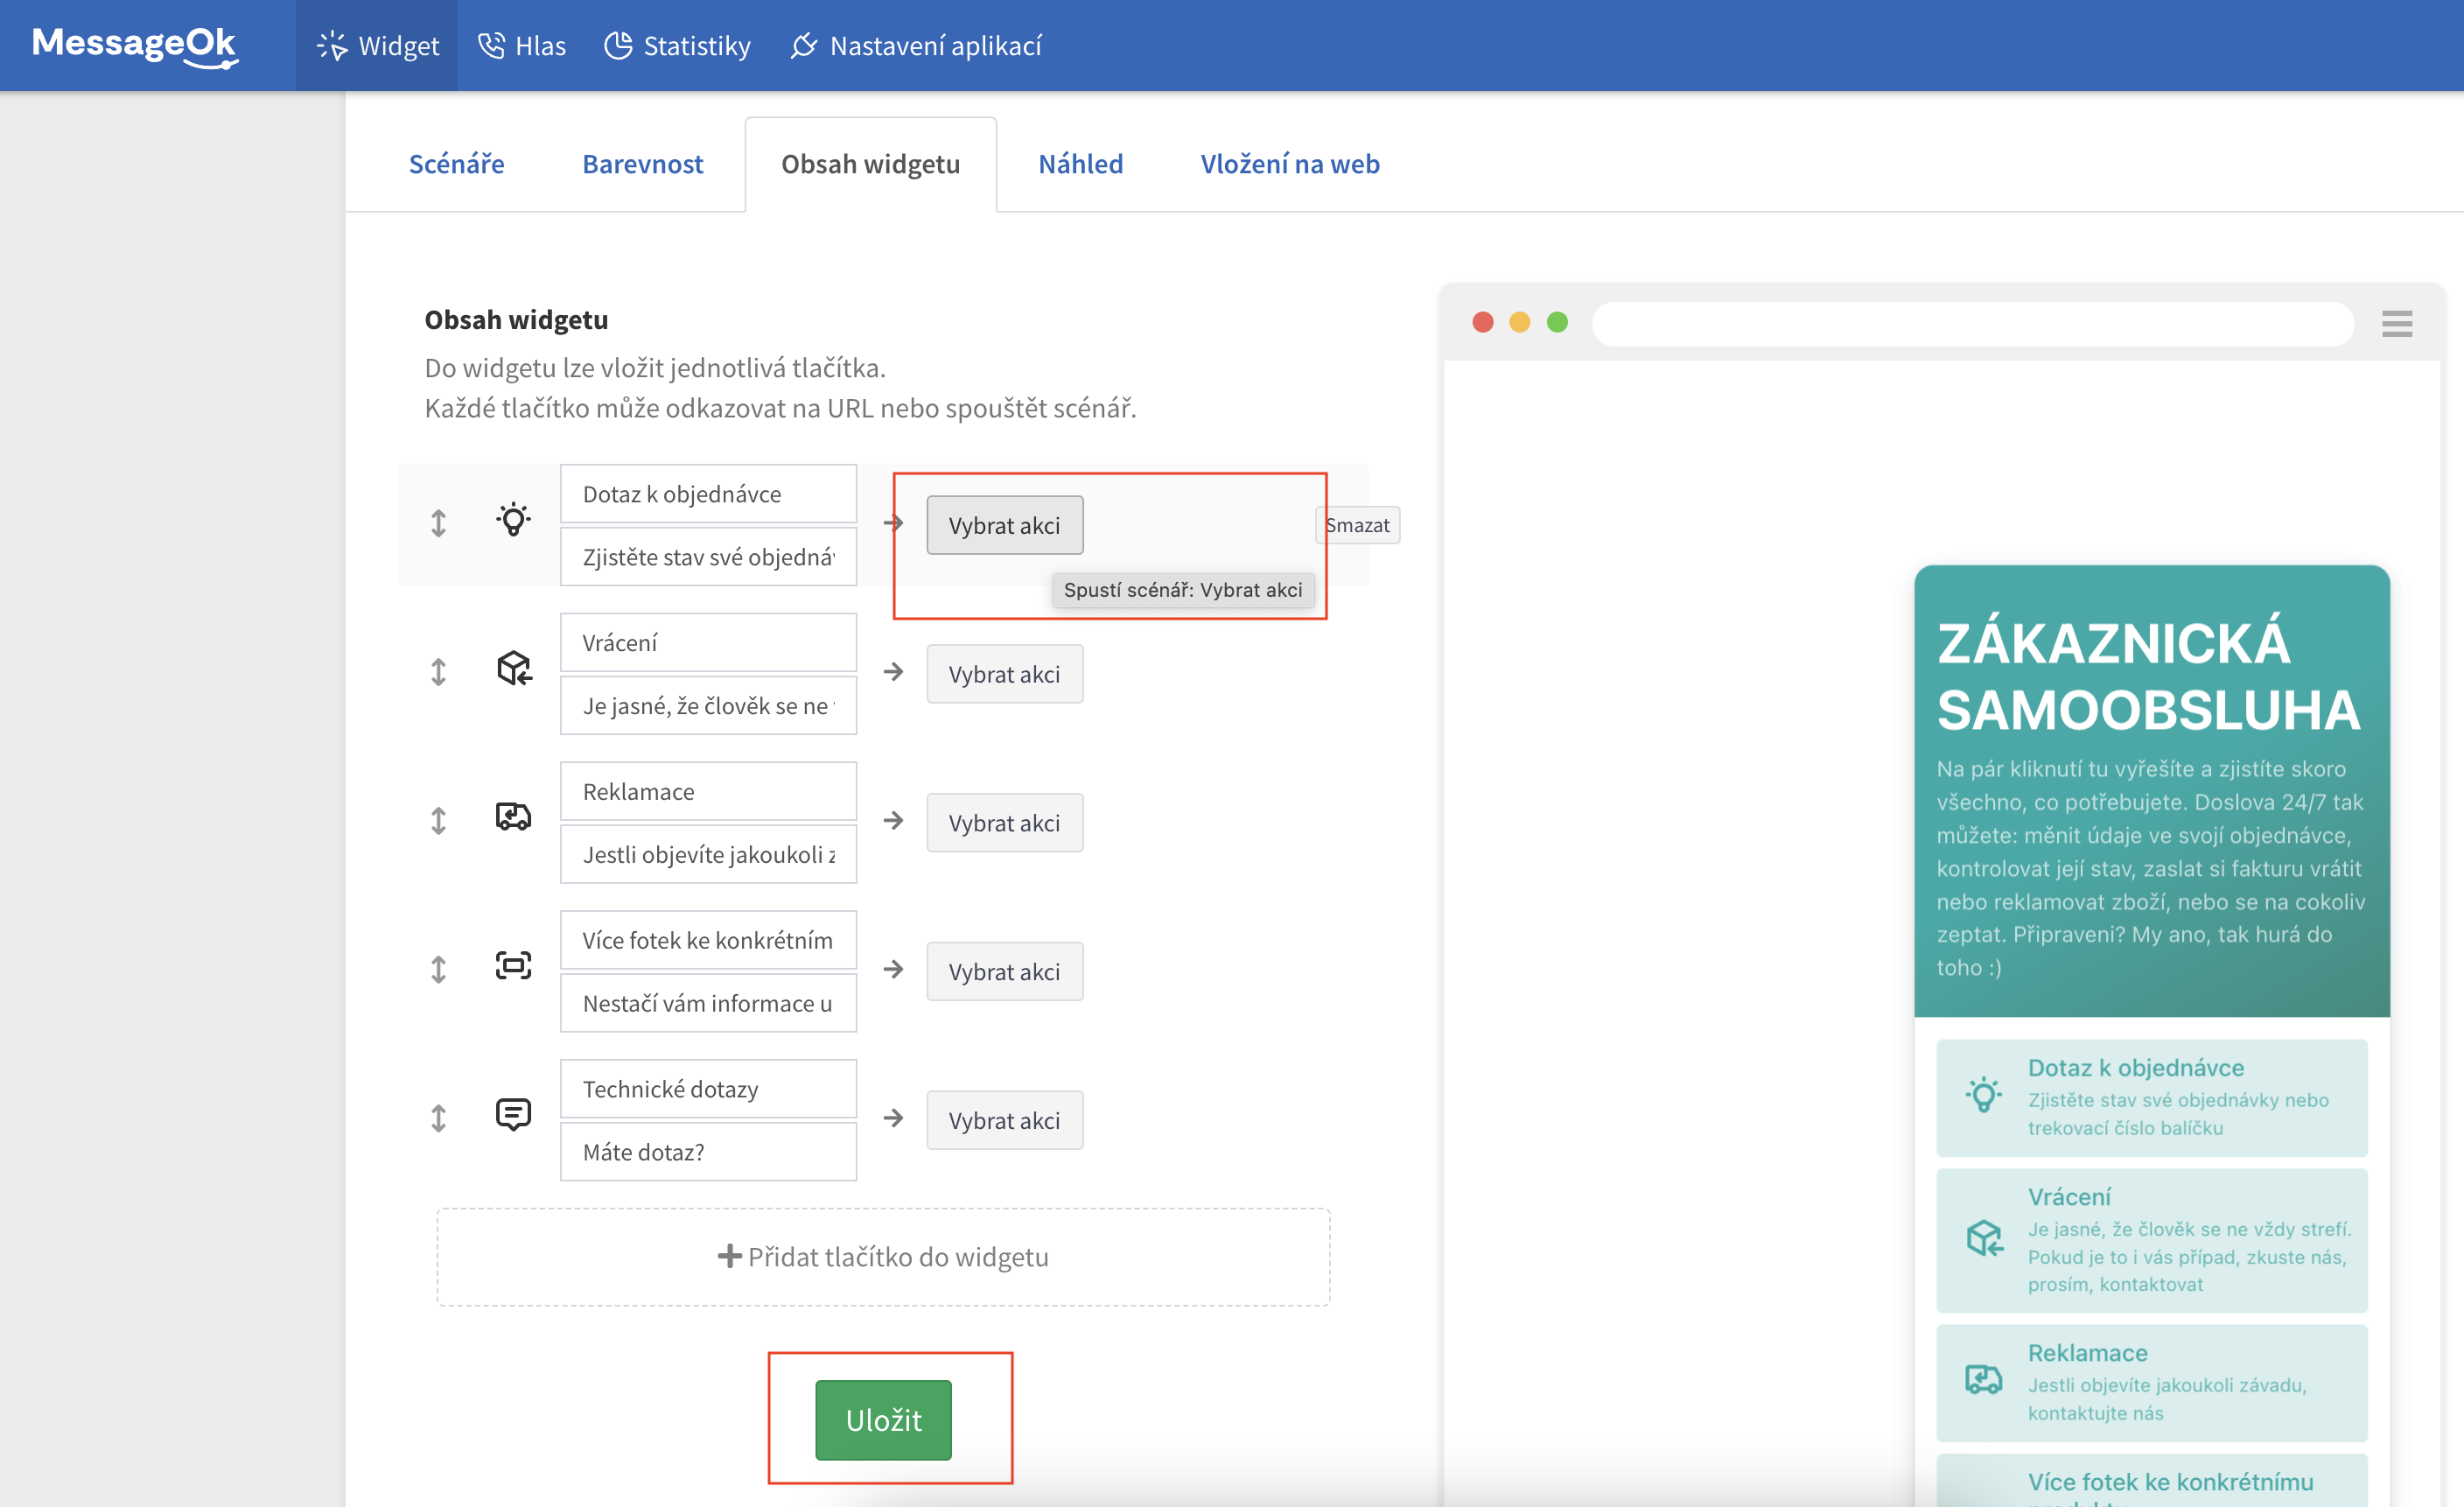Click Vrácení card in the widget preview
The height and width of the screenshot is (1507, 2464).
[x=2151, y=1240]
